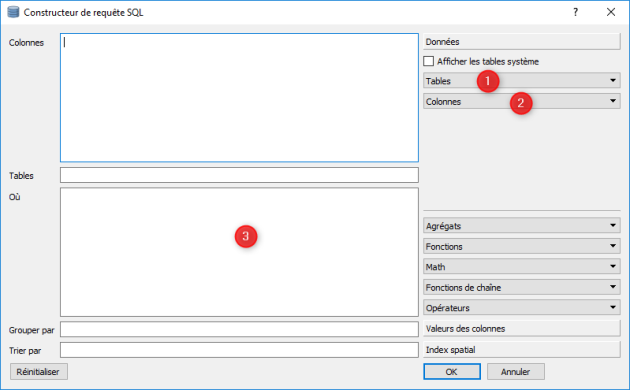Click the Données button
The height and width of the screenshot is (390, 630).
[x=522, y=41]
